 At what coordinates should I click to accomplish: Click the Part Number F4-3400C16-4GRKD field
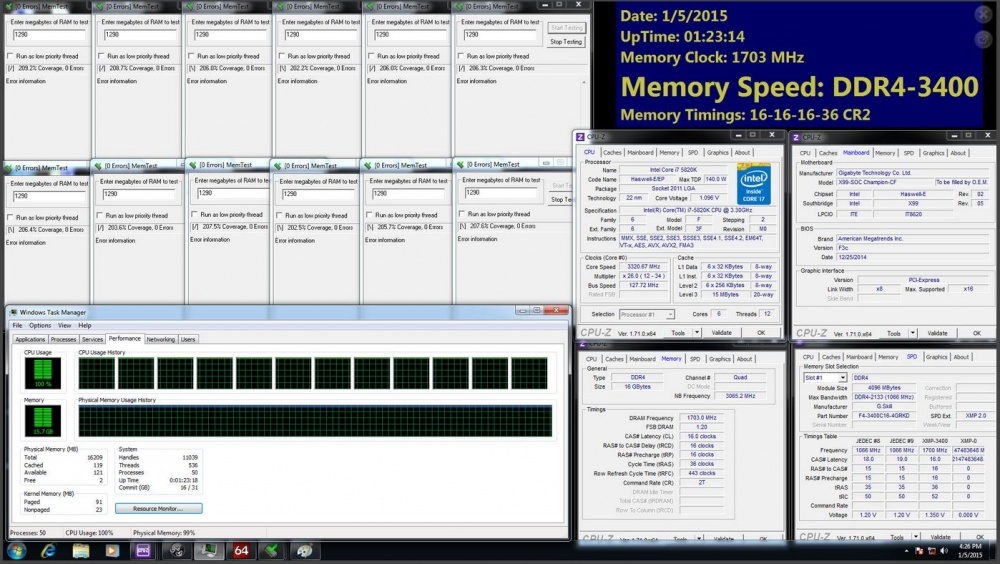pyautogui.click(x=883, y=416)
